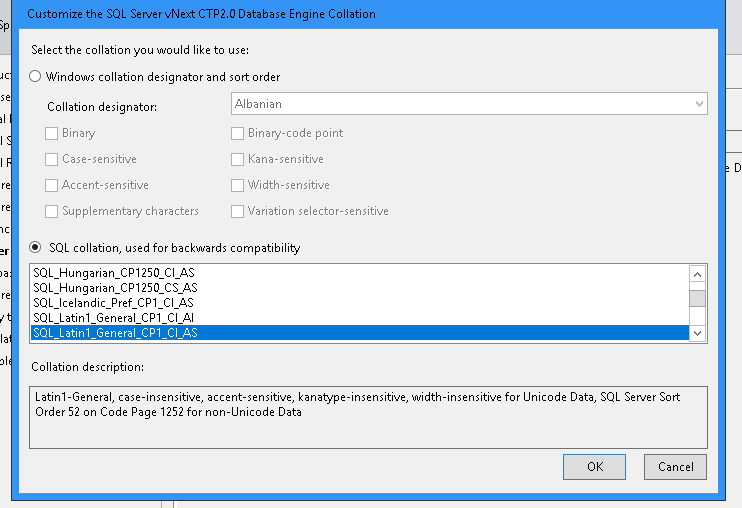Screen dimensions: 742x508
Task: Confirm collation with the OK button
Action: pos(594,467)
